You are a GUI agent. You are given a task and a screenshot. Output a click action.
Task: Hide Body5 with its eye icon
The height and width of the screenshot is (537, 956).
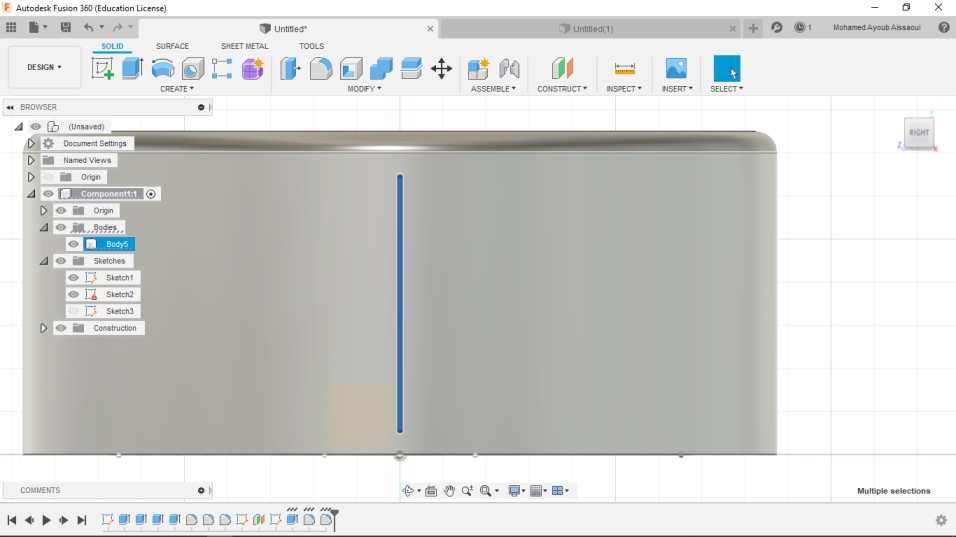pos(73,244)
